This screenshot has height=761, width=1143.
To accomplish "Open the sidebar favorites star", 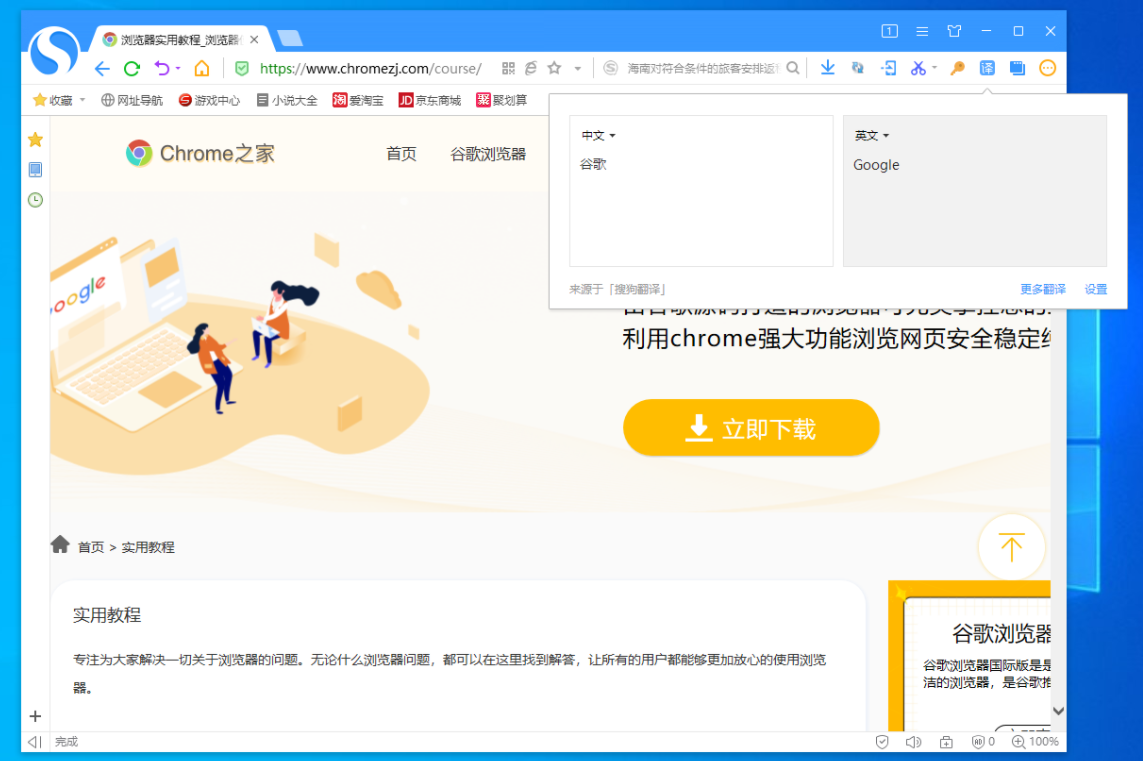I will pos(35,139).
